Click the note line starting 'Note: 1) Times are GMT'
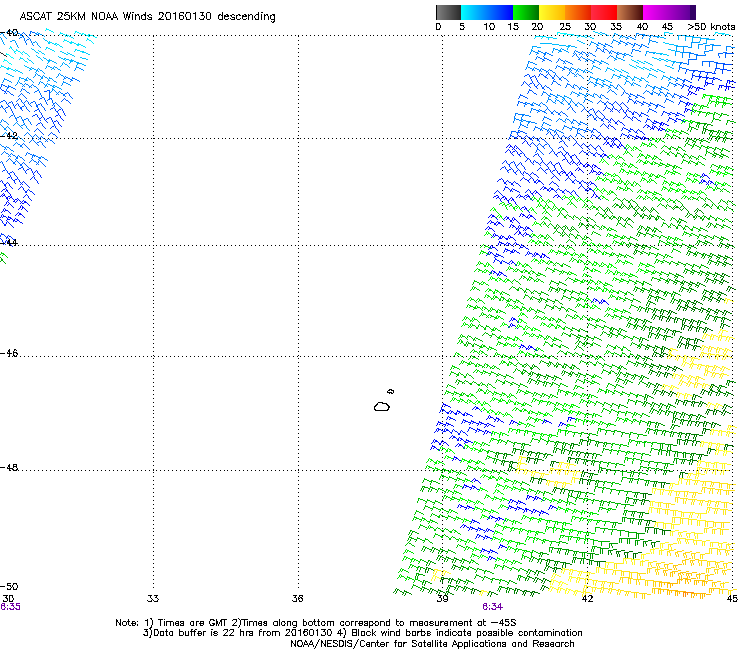 pyautogui.click(x=316, y=623)
